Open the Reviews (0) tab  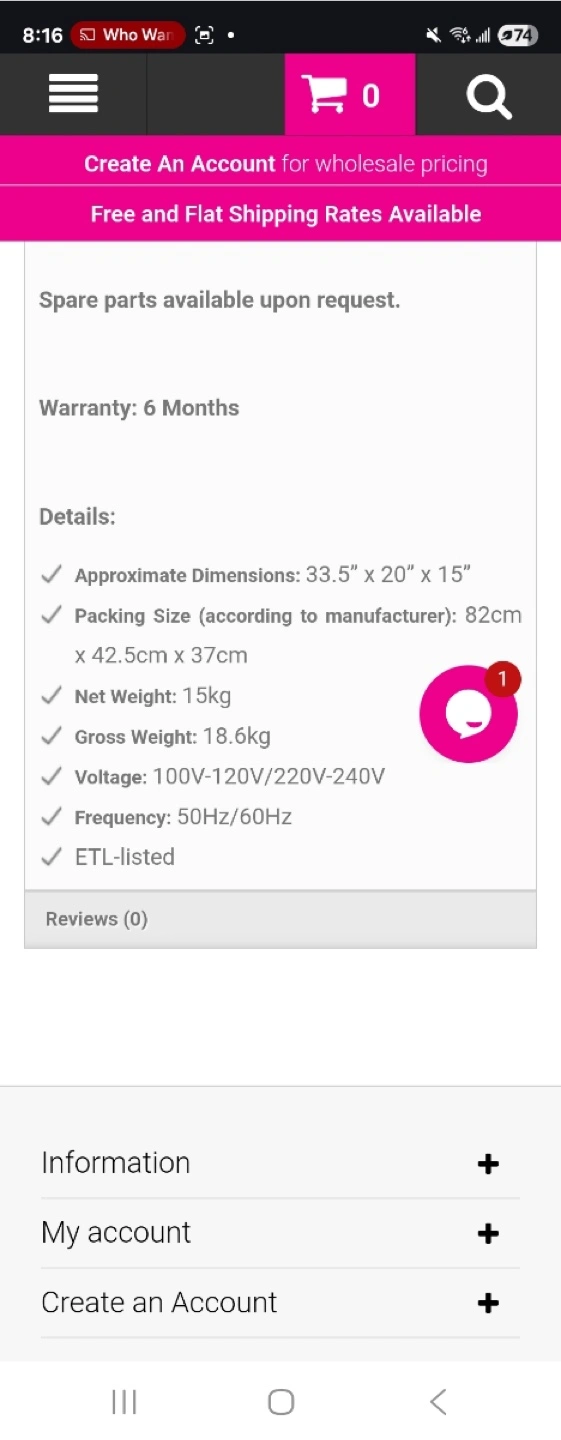(97, 919)
